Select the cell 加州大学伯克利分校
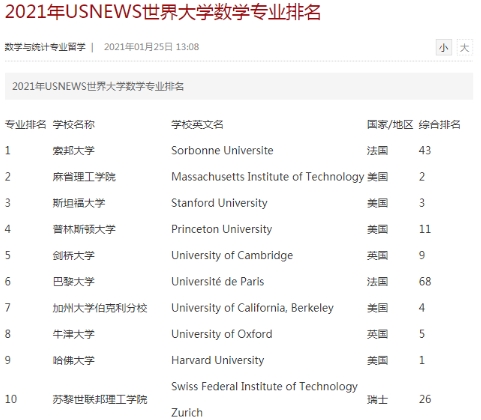The image size is (481, 420). 100,308
